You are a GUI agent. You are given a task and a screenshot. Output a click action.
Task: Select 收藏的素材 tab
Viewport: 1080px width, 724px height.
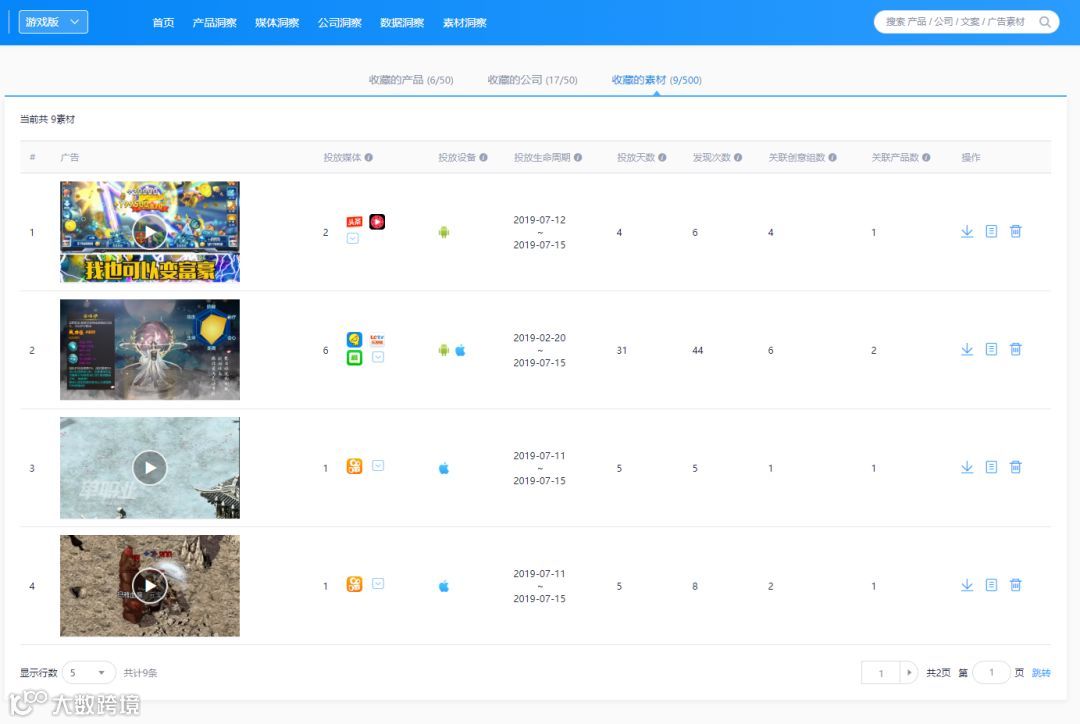pyautogui.click(x=656, y=80)
